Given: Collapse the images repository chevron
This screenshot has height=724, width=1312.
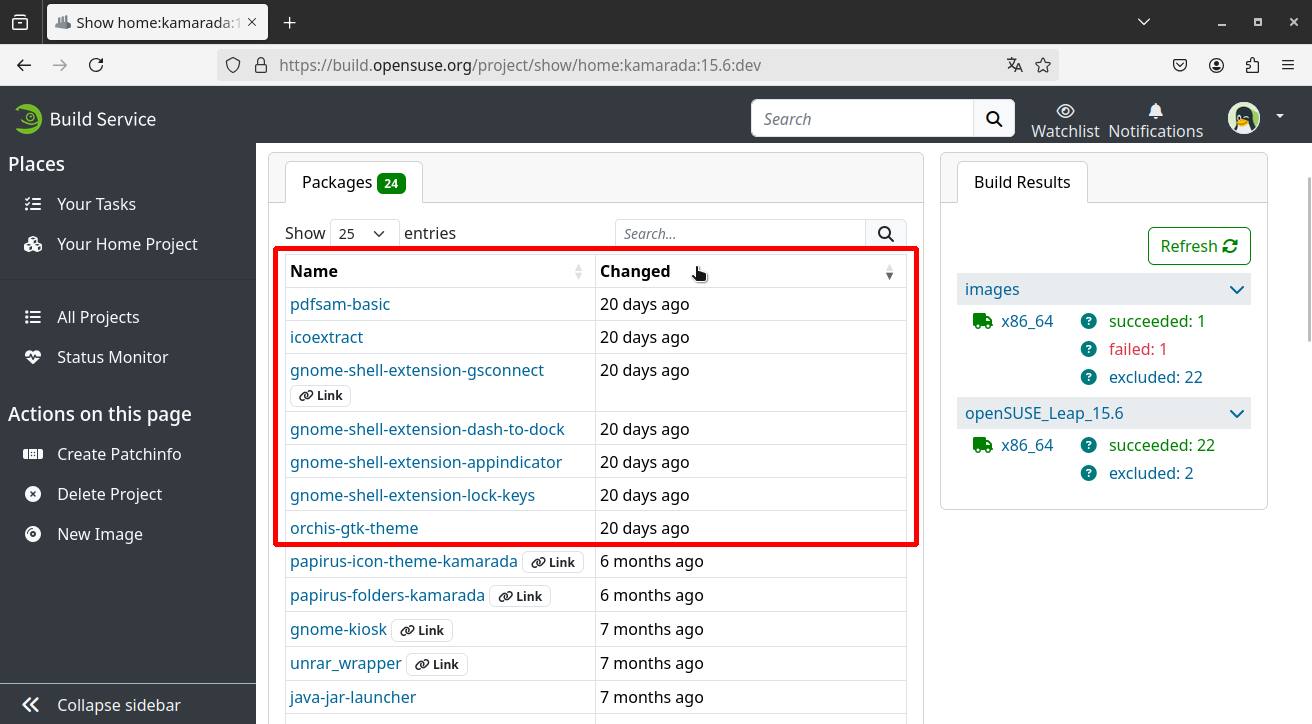Looking at the screenshot, I should (1236, 289).
